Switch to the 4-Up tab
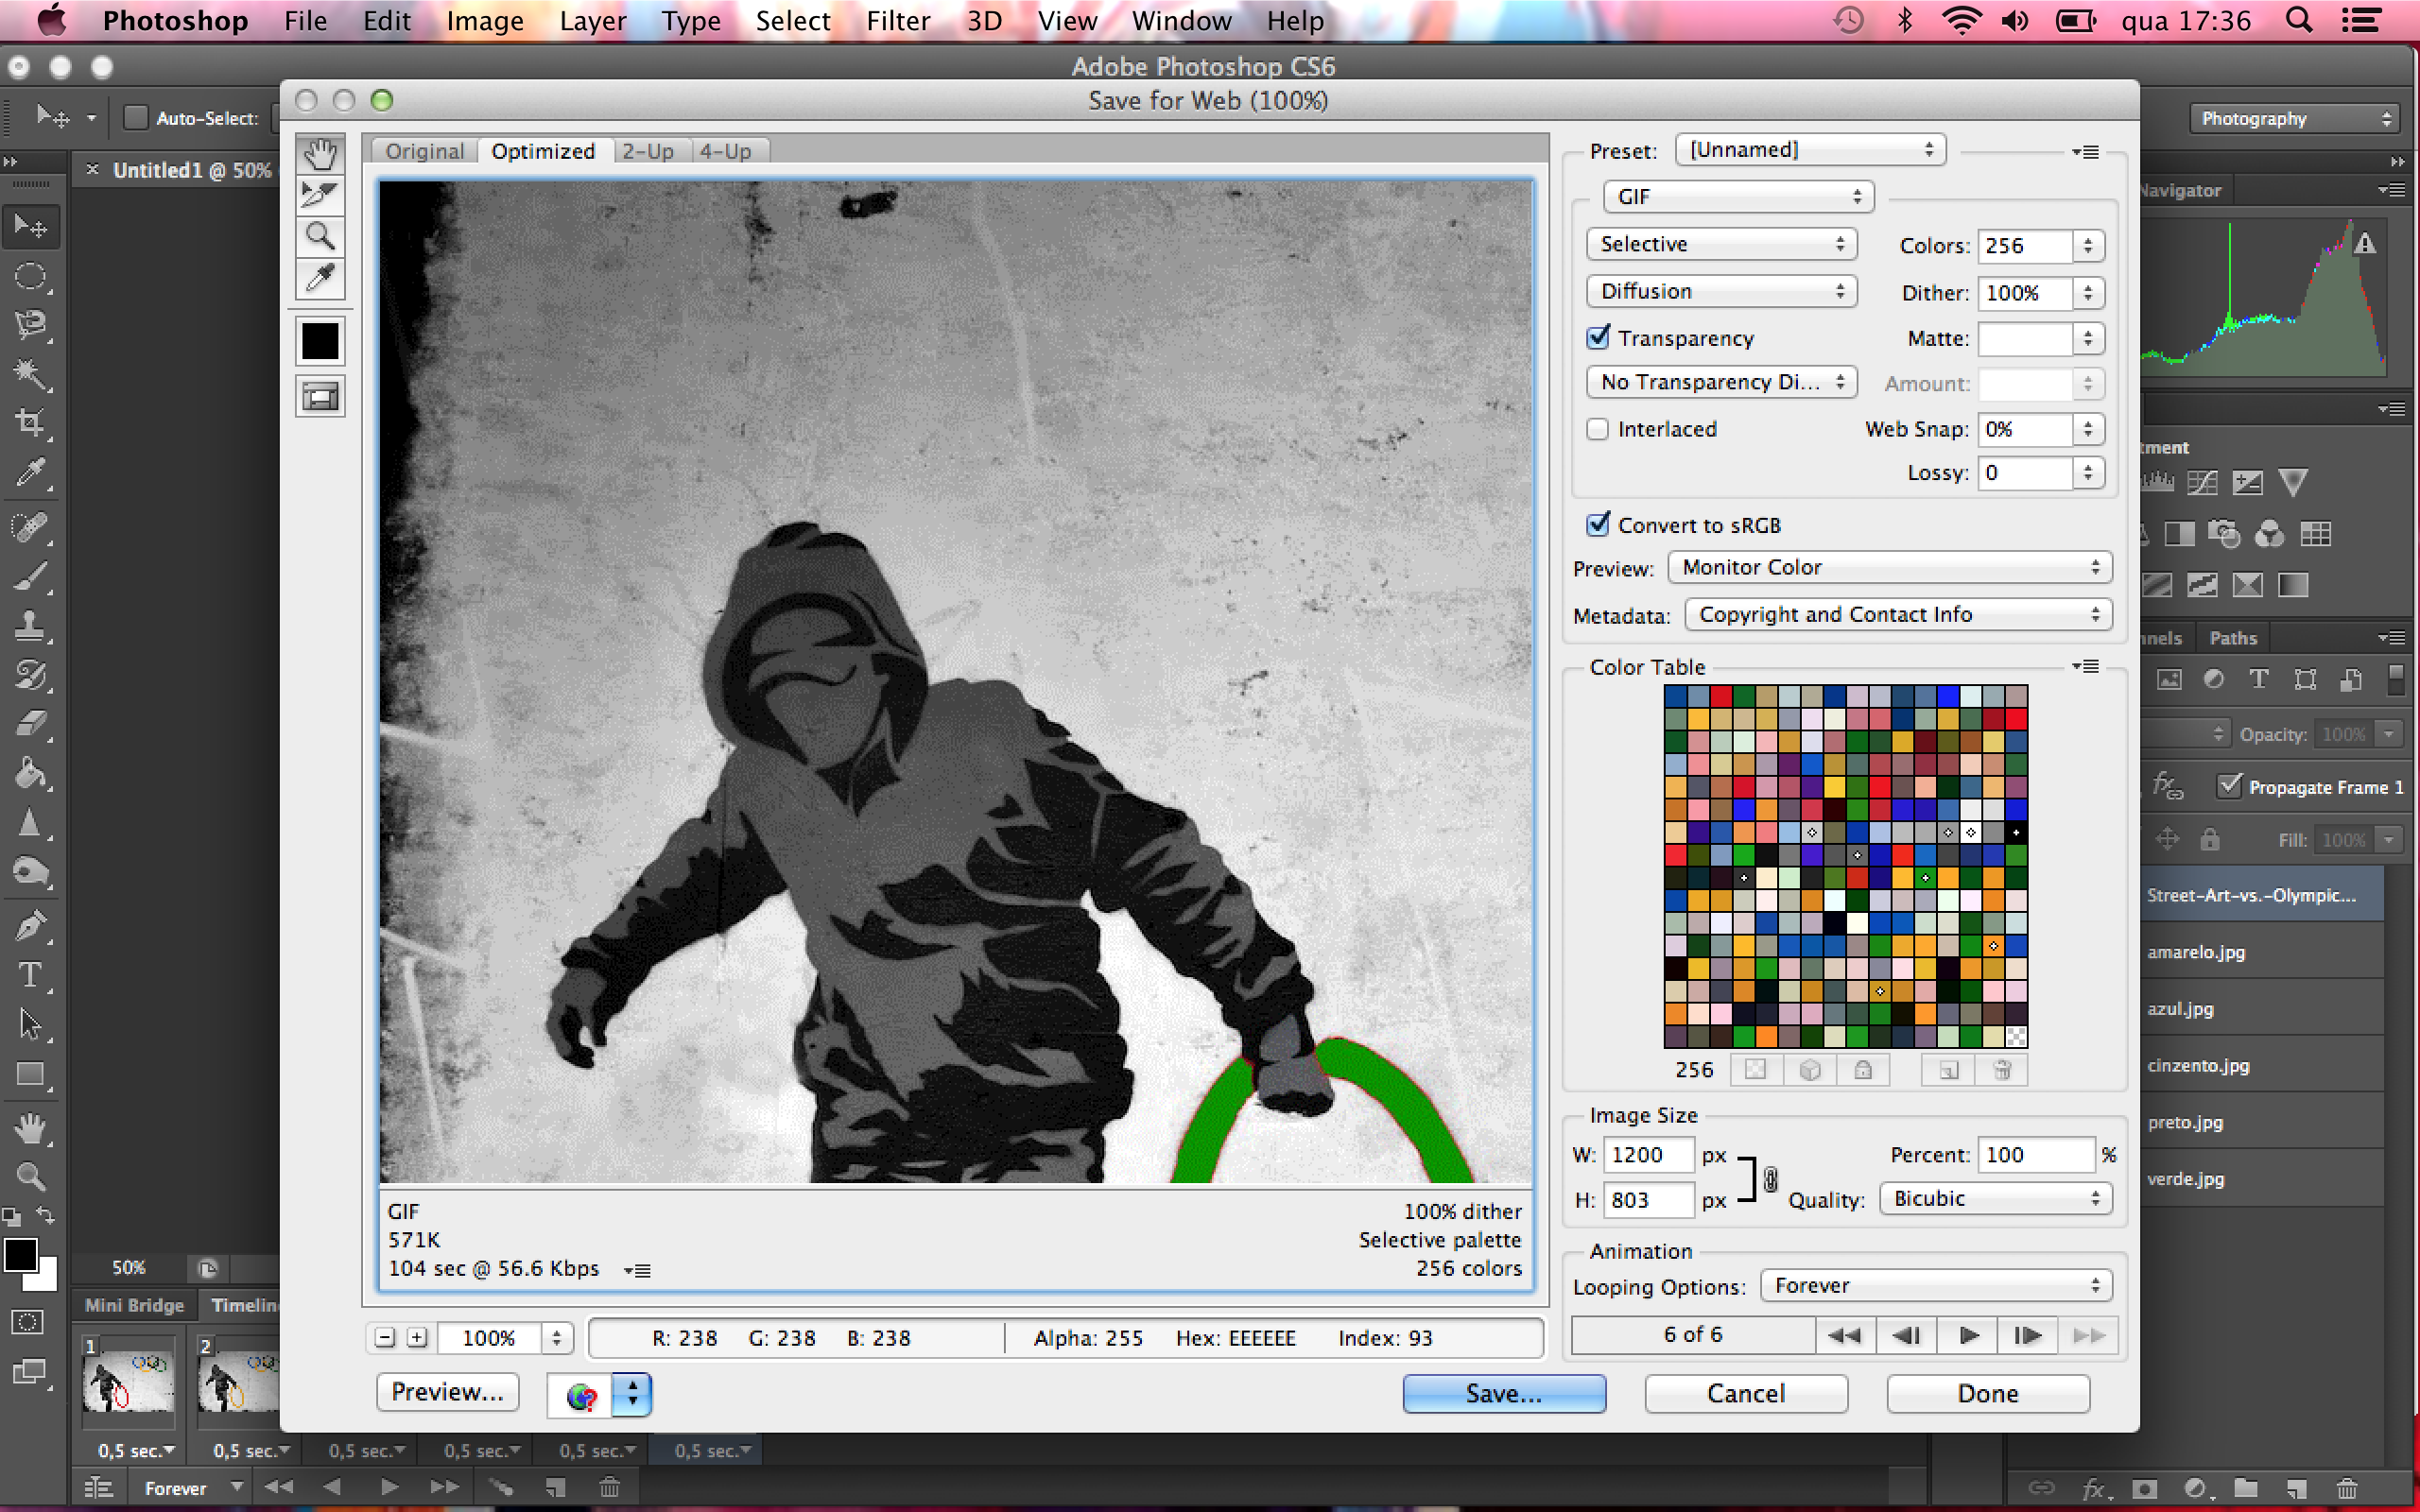Image resolution: width=2420 pixels, height=1512 pixels. tap(726, 151)
